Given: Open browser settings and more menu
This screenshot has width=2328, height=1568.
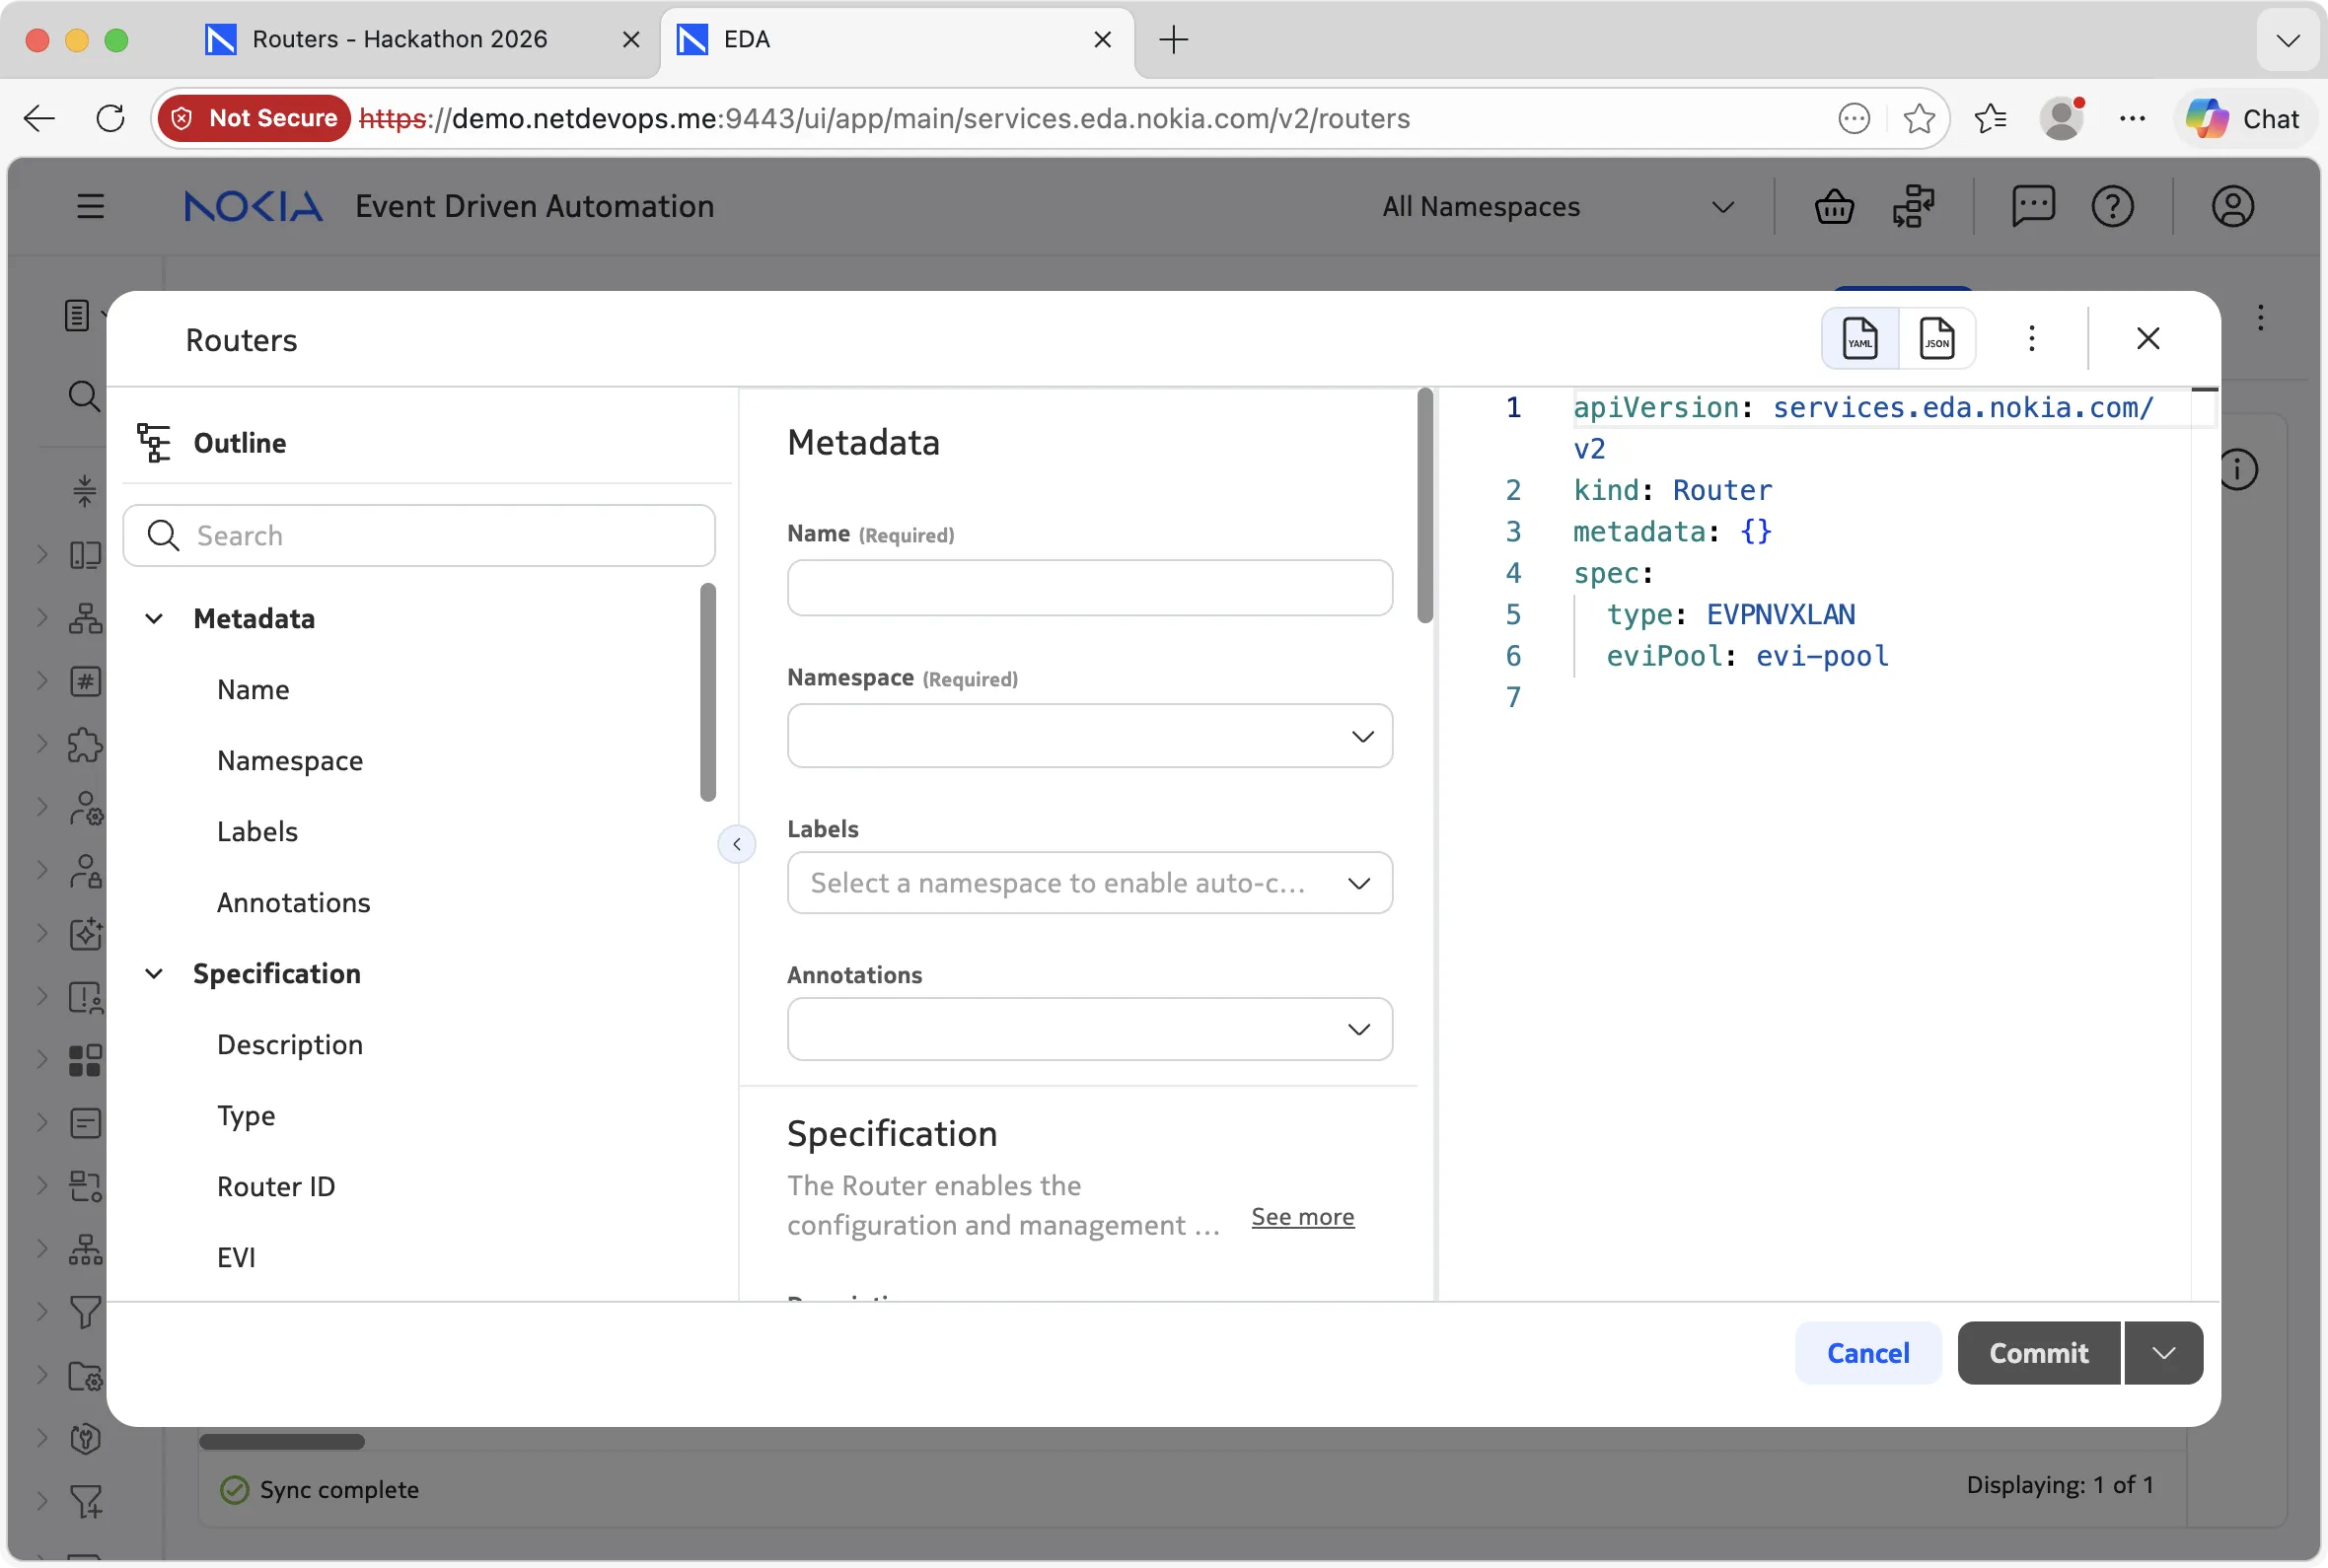Looking at the screenshot, I should [2132, 119].
